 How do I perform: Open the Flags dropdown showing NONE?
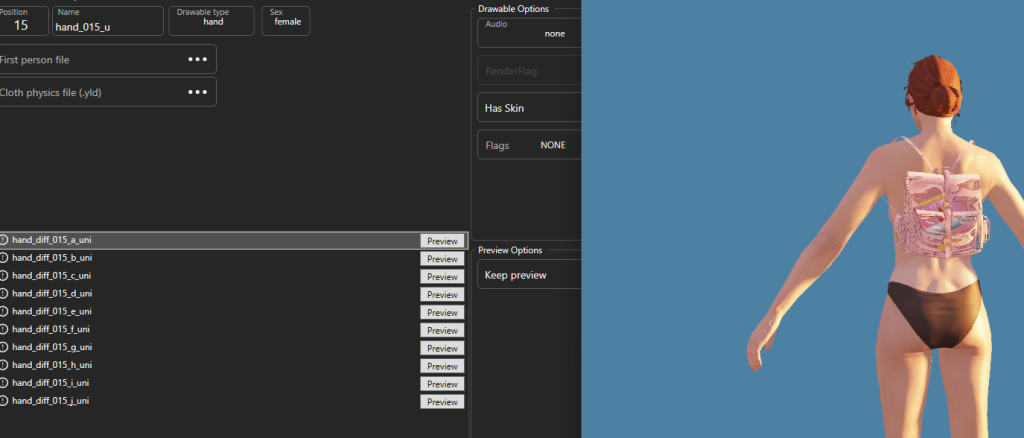click(530, 145)
